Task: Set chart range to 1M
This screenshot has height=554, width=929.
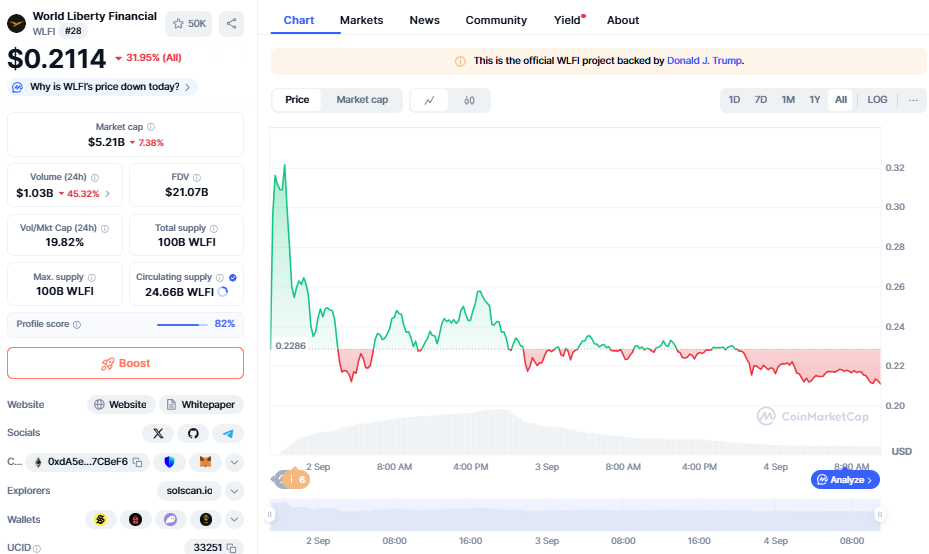Action: (788, 100)
